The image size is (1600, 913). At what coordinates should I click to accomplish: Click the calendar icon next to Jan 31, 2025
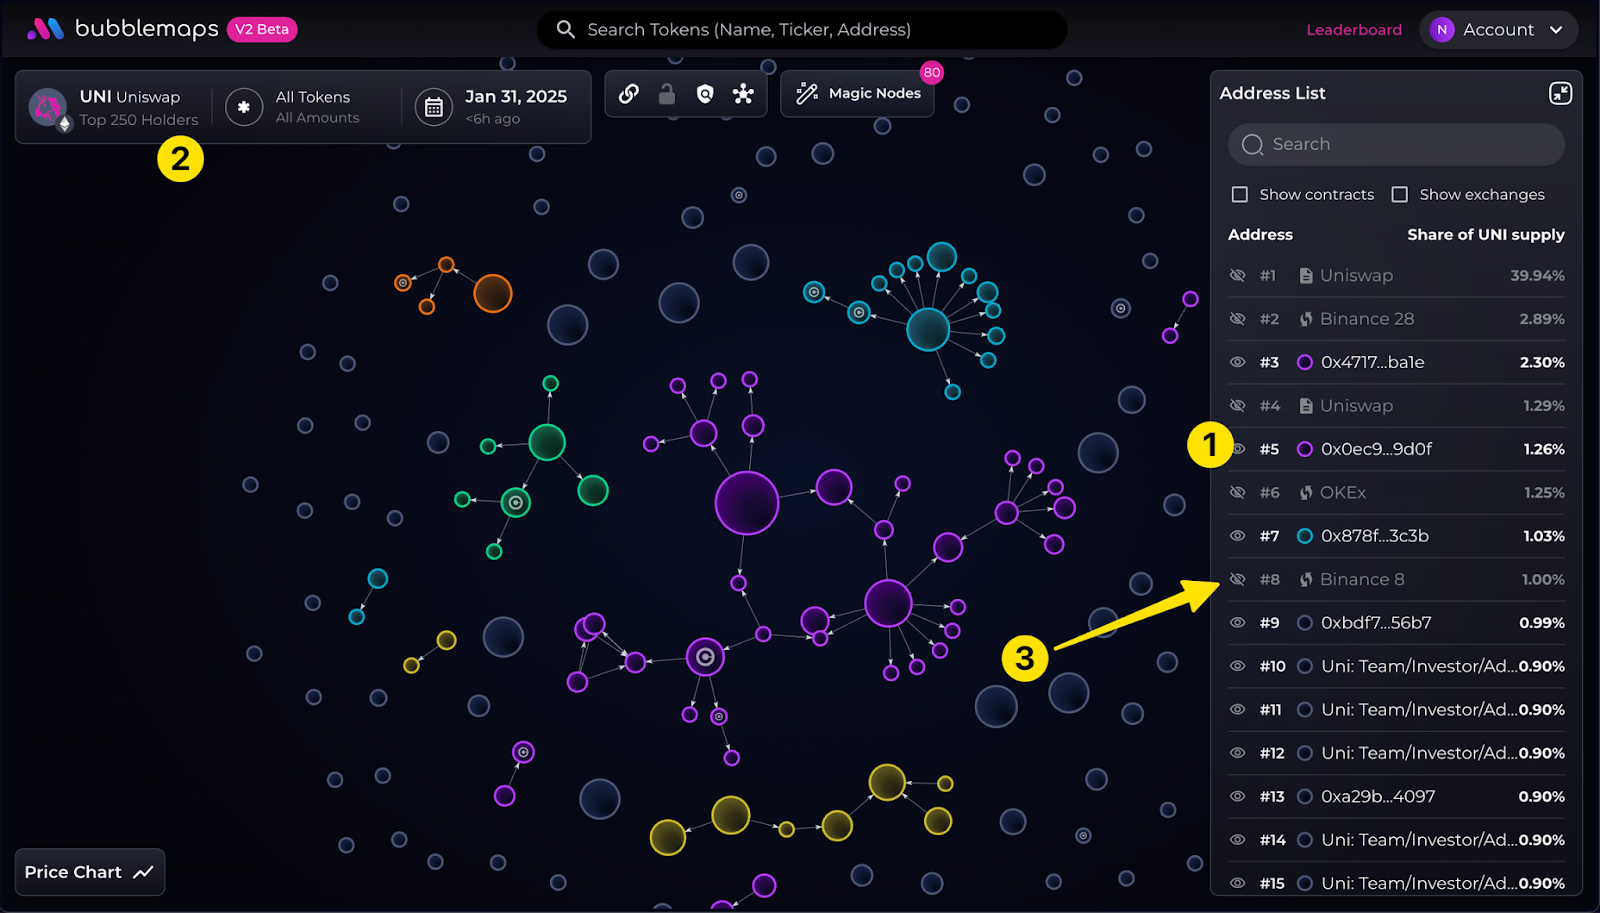(433, 106)
